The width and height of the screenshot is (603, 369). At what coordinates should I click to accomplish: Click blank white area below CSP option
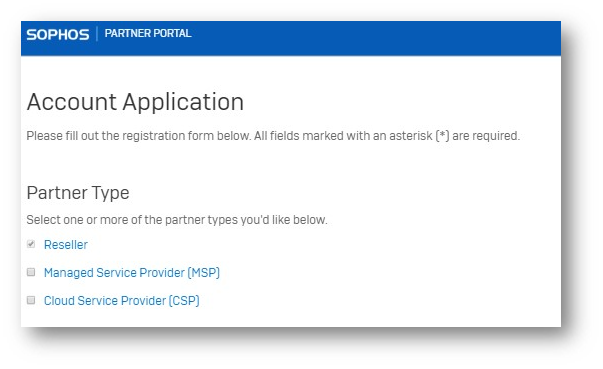click(x=292, y=317)
